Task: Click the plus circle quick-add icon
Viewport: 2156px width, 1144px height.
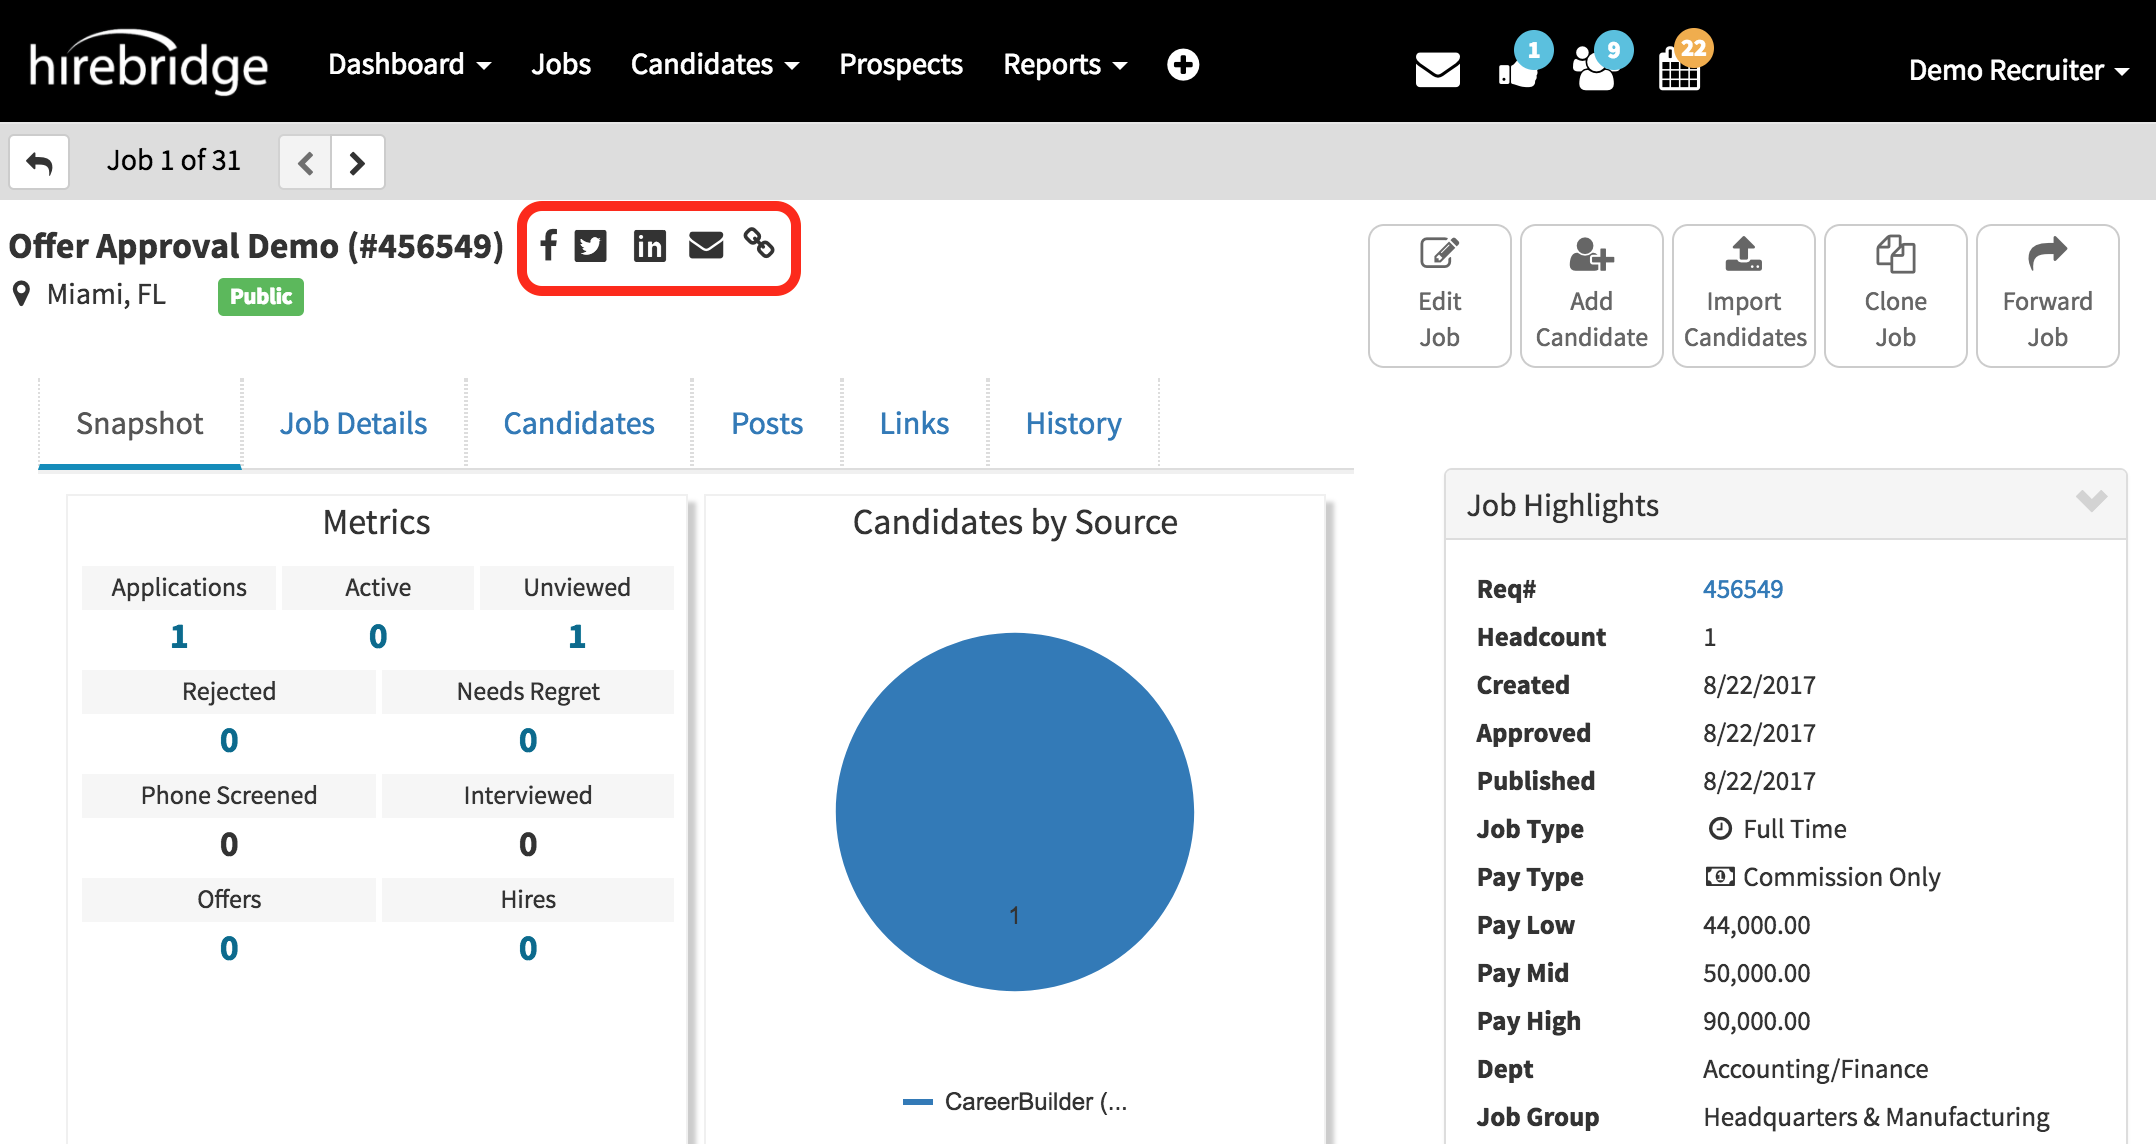Action: (1183, 65)
